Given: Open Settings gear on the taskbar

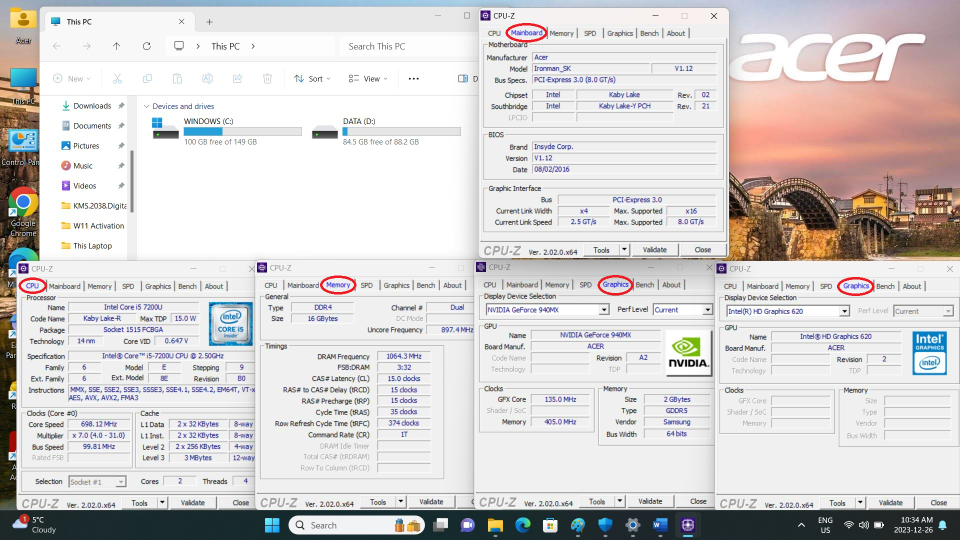Looking at the screenshot, I should coord(632,525).
